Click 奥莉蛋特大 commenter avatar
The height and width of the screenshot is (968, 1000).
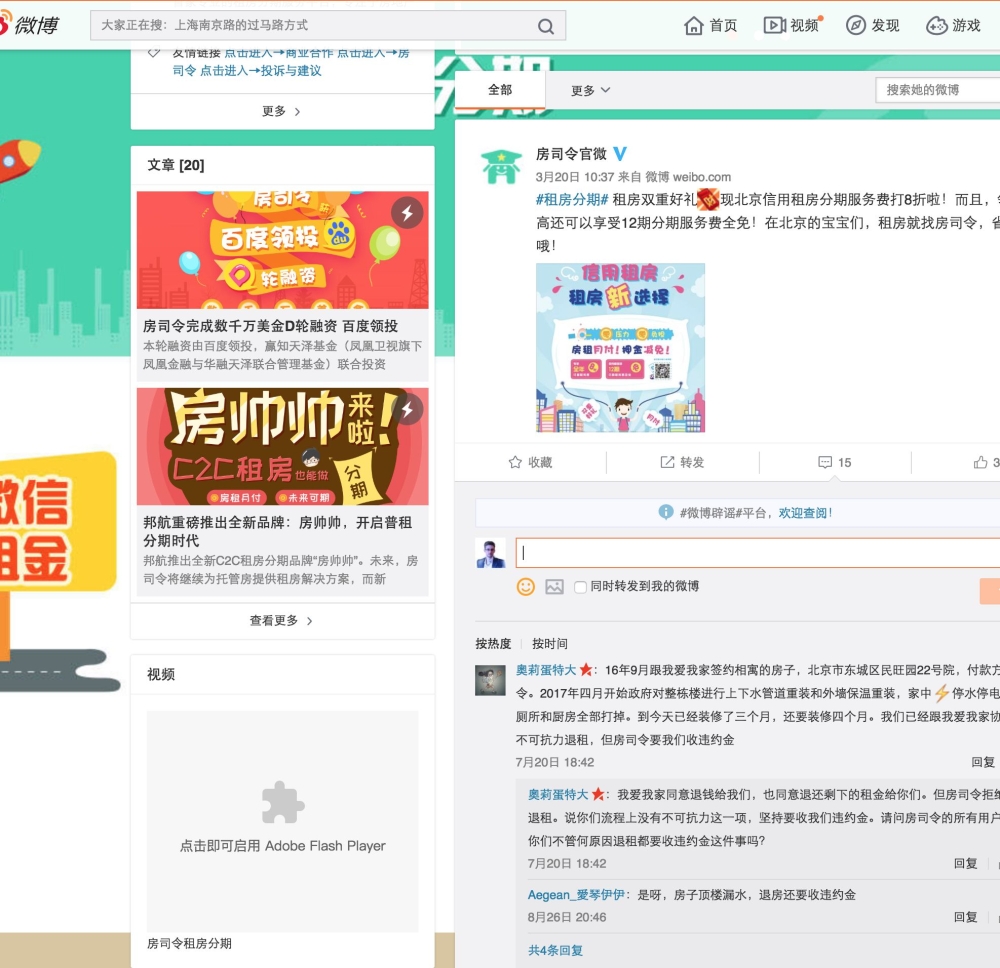coord(490,680)
